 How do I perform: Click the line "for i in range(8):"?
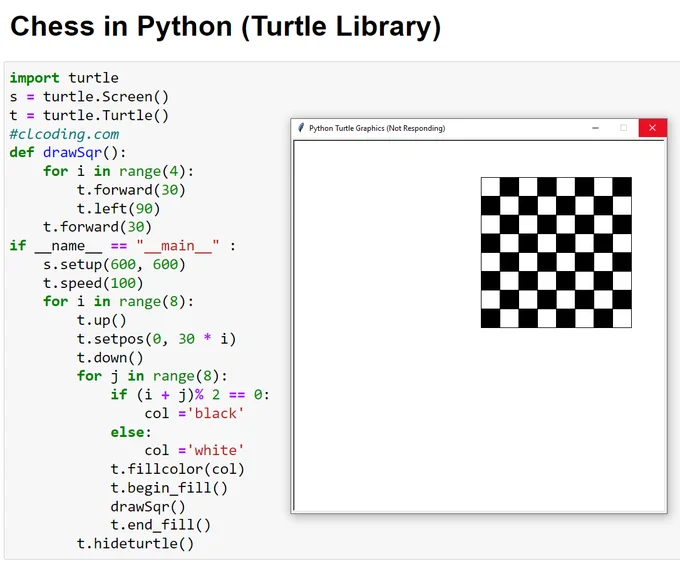[118, 301]
